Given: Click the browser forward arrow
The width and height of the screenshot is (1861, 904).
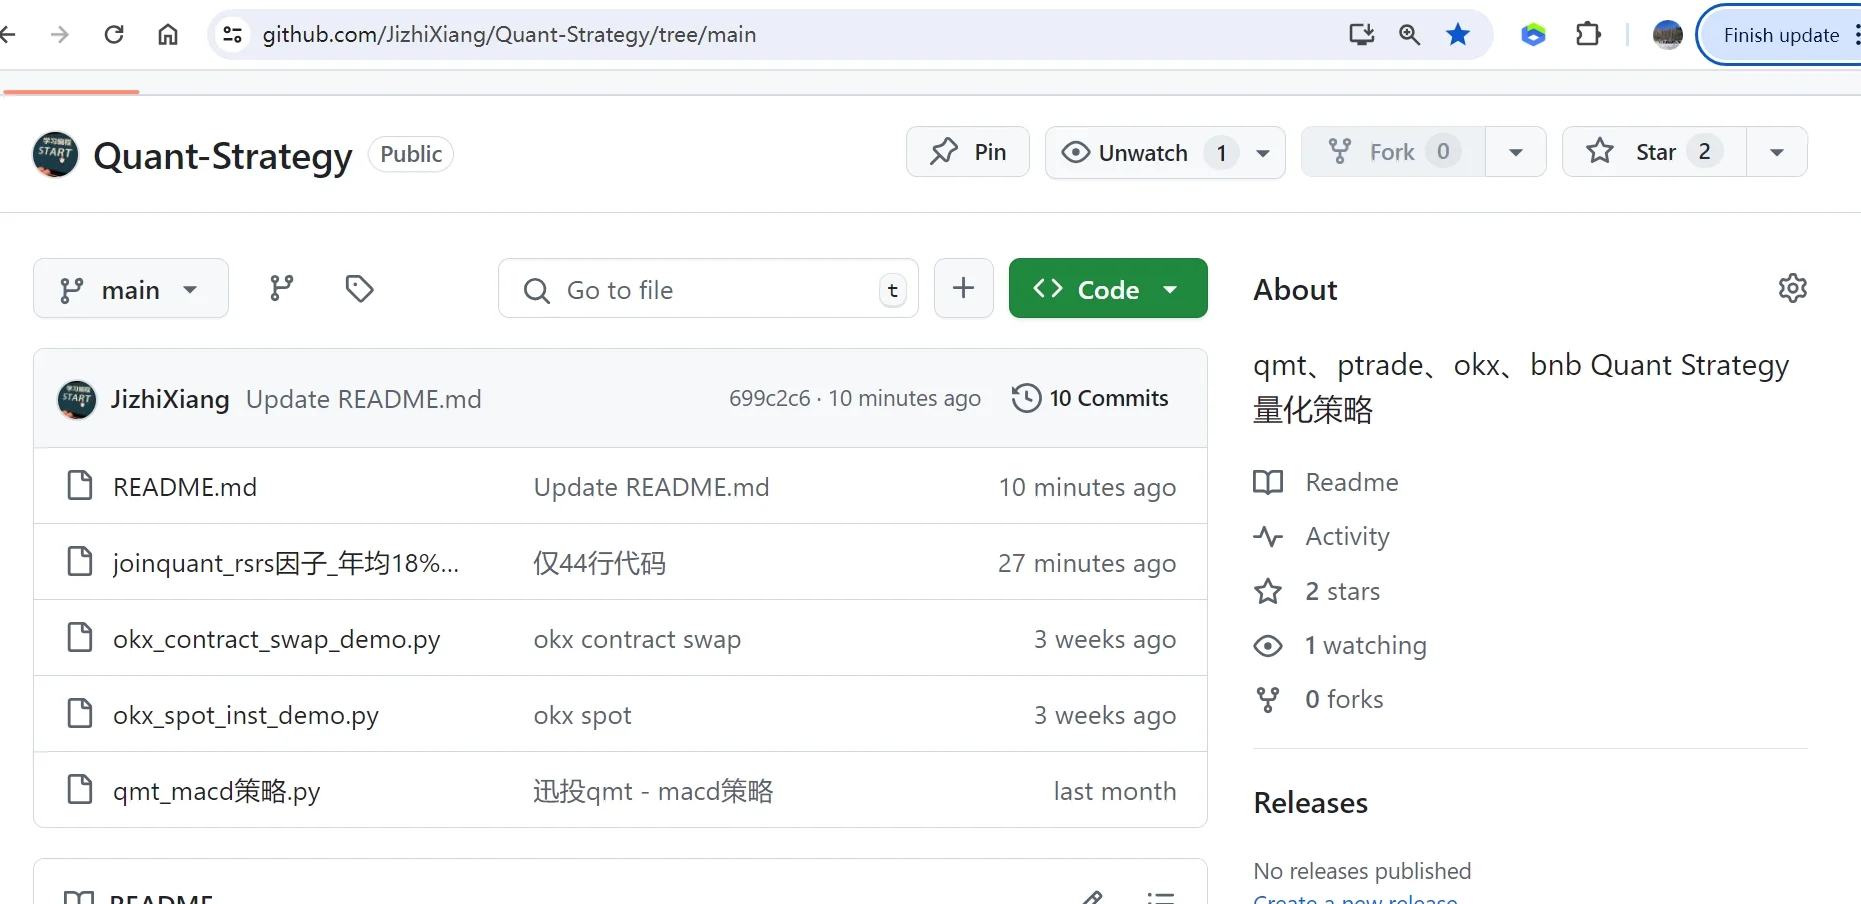Looking at the screenshot, I should [x=60, y=35].
